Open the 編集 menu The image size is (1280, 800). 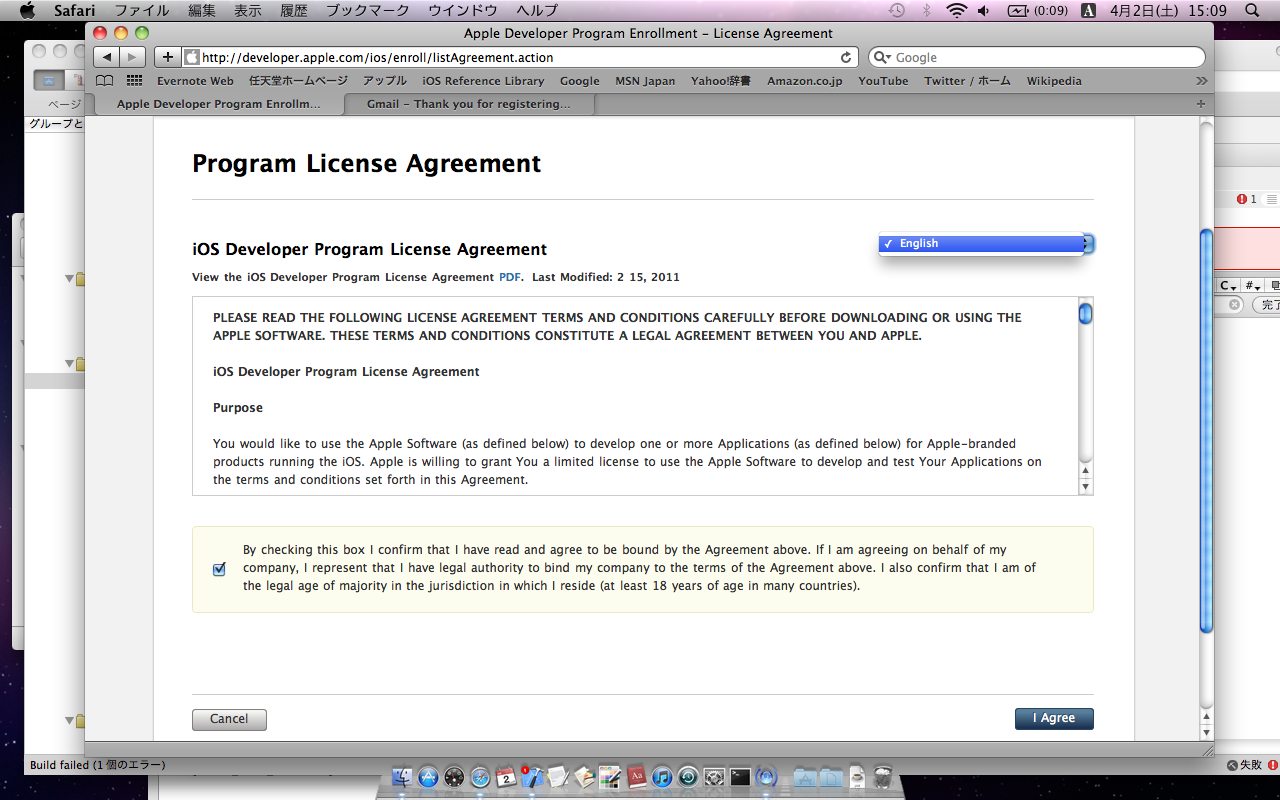coord(201,10)
